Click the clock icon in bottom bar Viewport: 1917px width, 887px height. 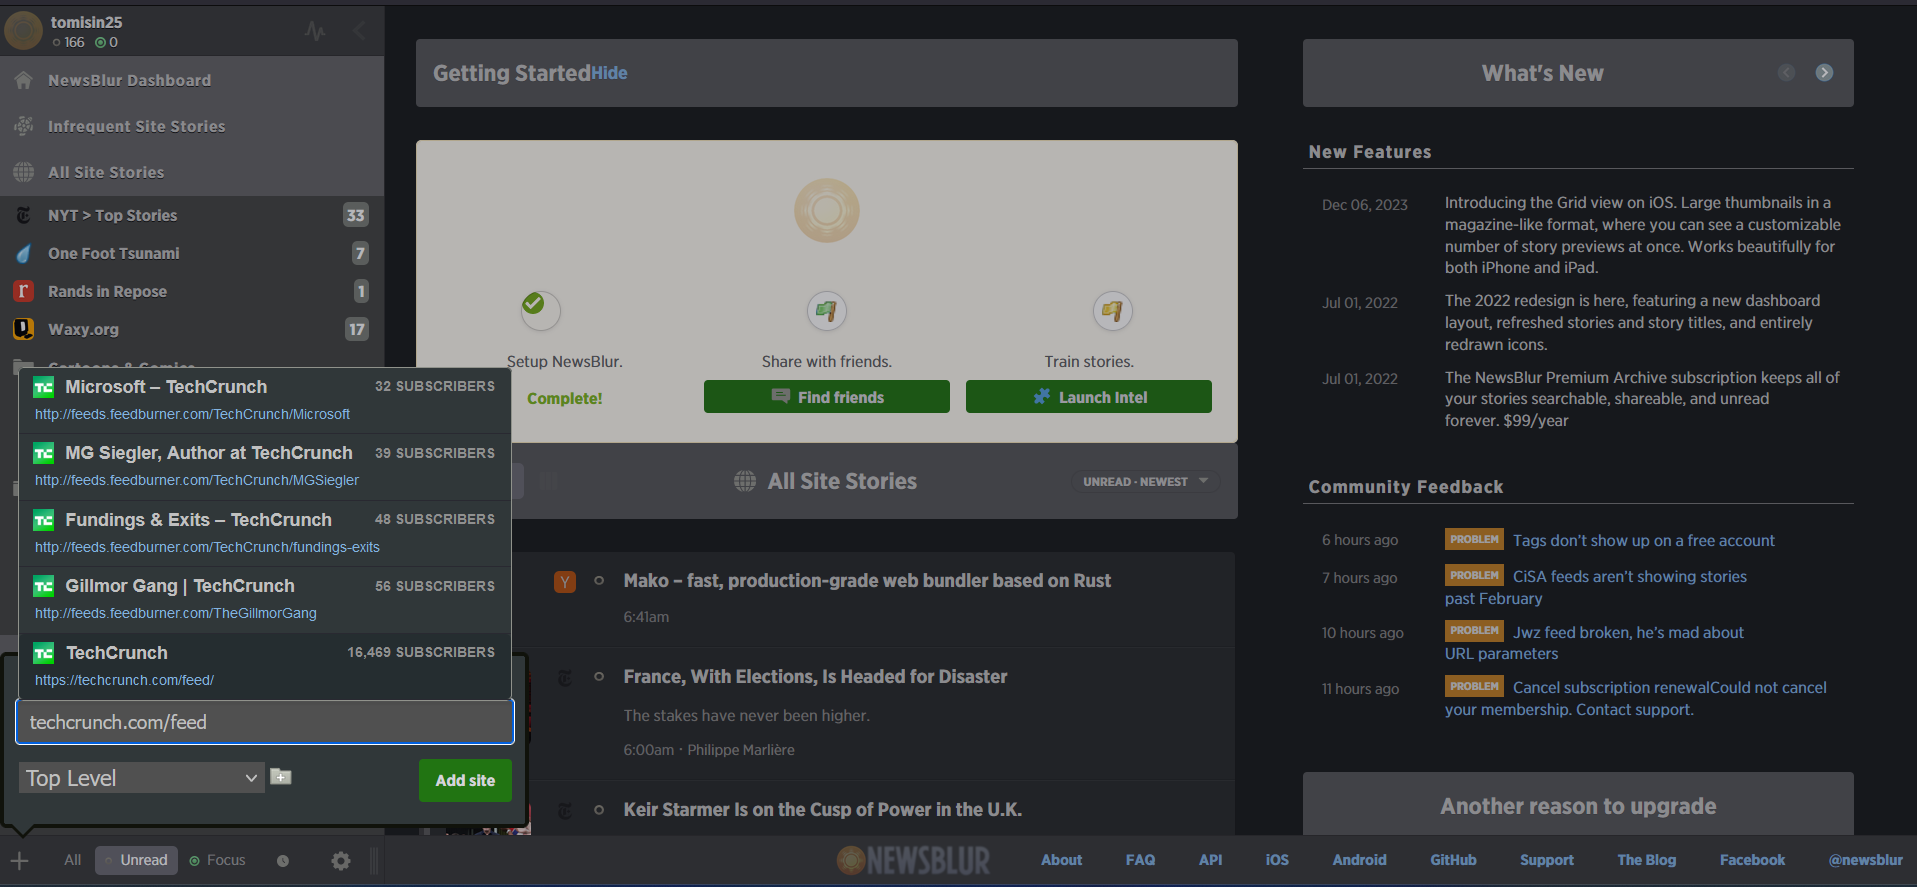283,861
